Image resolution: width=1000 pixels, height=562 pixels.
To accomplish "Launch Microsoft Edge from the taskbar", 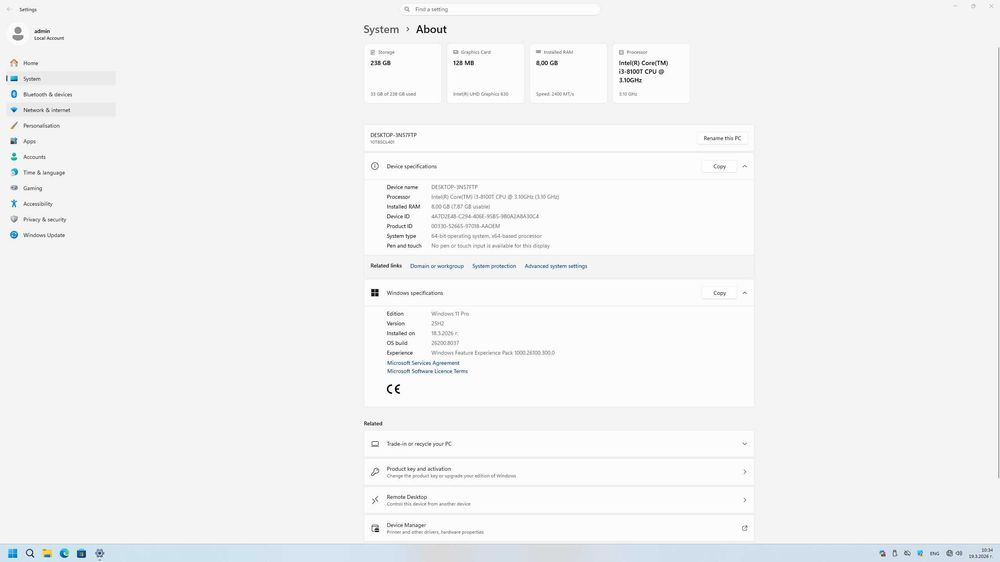I will tap(64, 553).
